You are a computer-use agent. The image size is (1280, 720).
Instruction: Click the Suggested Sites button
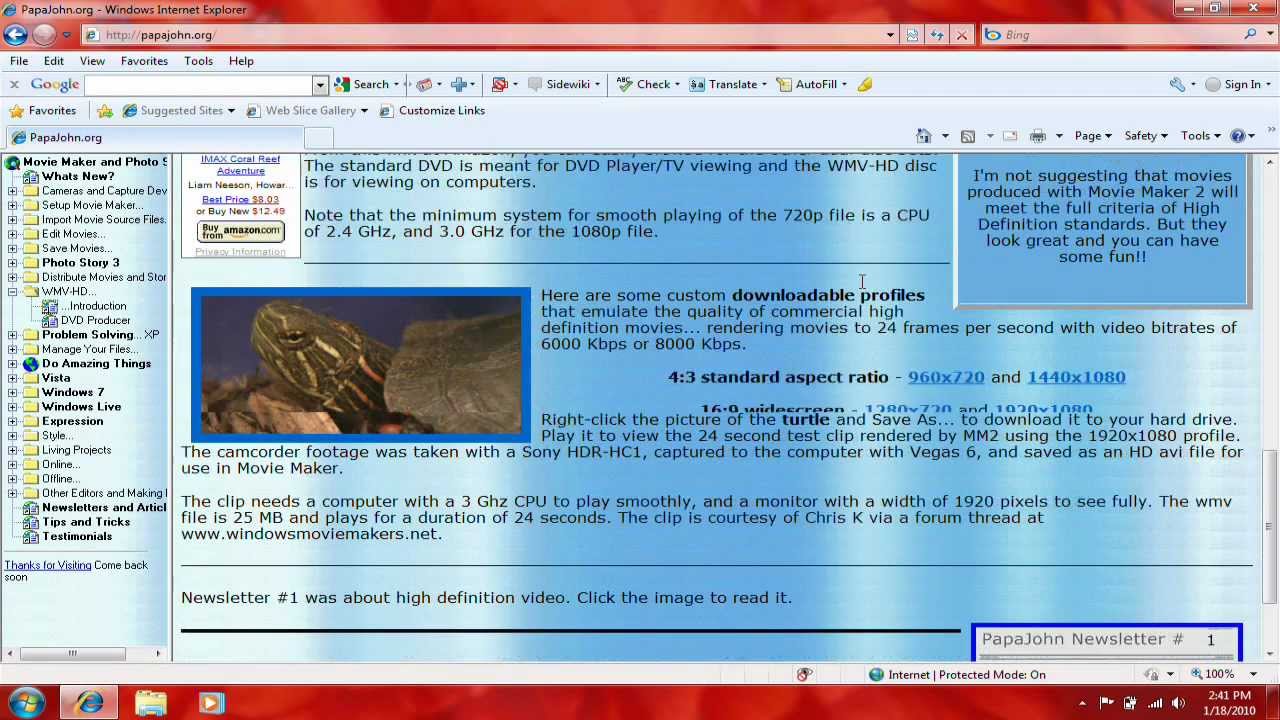pos(179,111)
